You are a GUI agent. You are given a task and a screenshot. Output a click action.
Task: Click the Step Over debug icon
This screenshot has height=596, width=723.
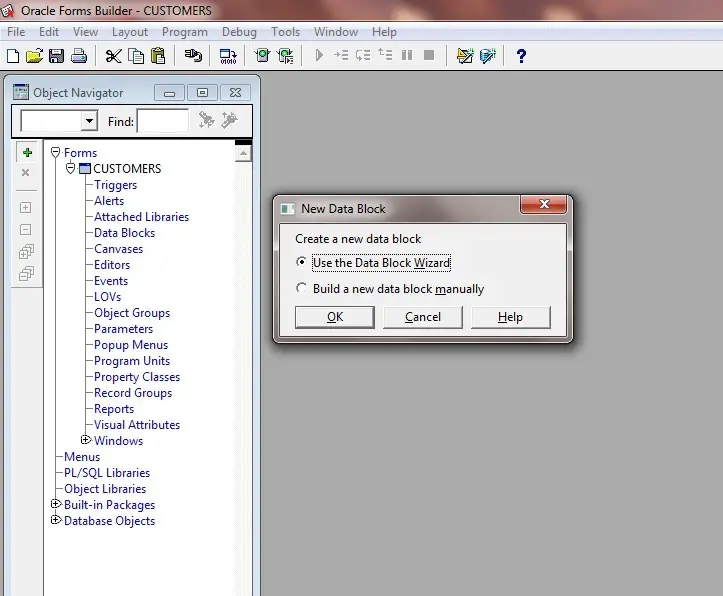pyautogui.click(x=363, y=55)
